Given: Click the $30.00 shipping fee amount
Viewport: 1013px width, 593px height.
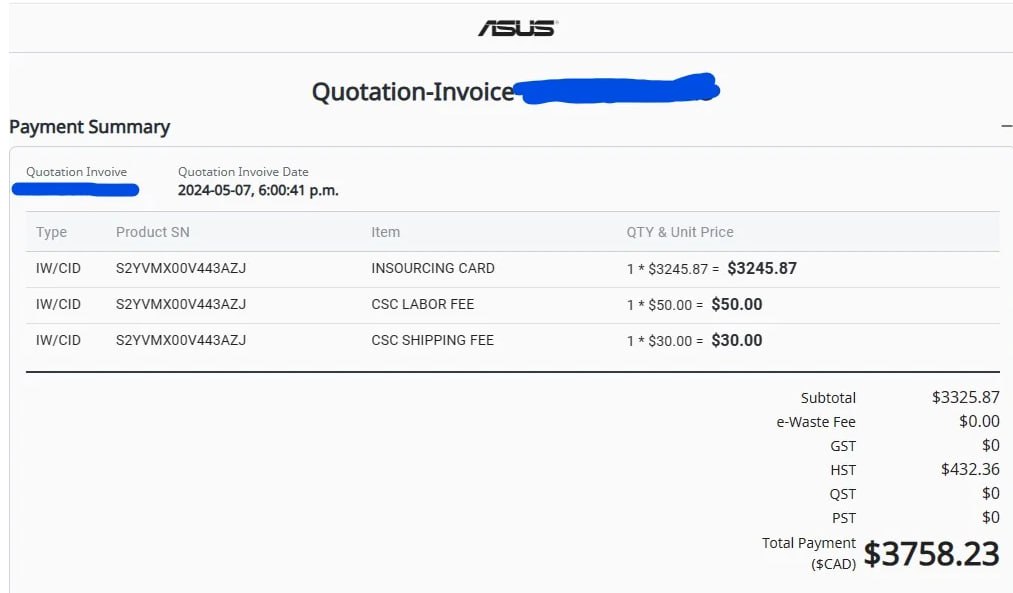Looking at the screenshot, I should (x=737, y=340).
